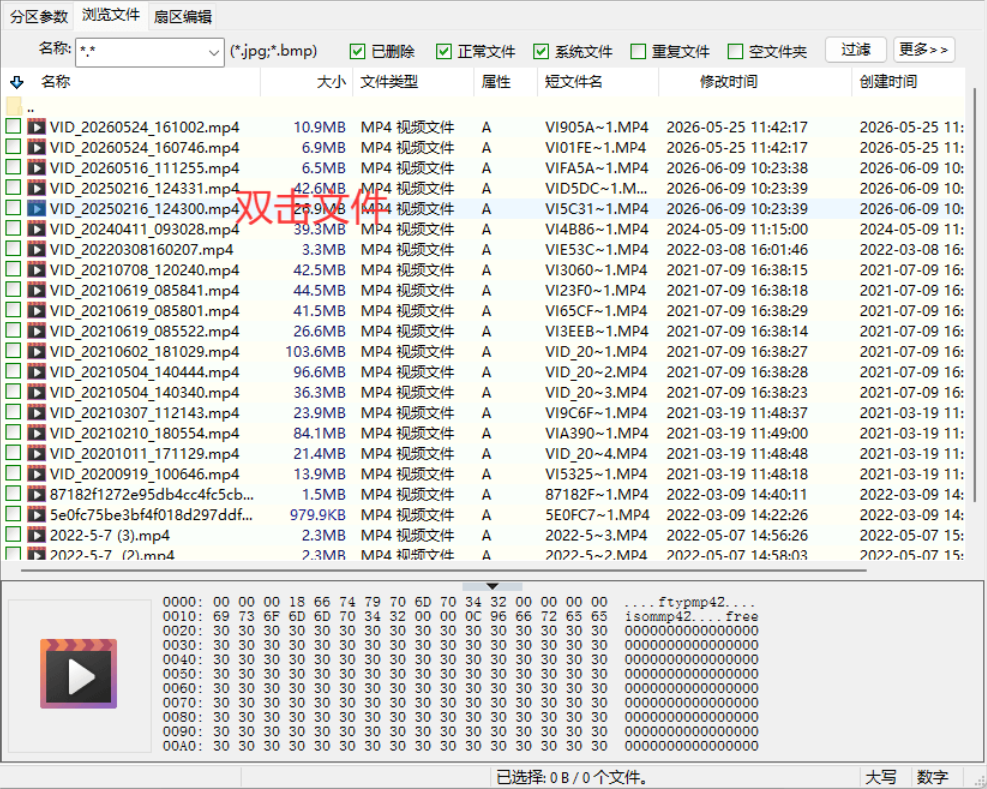Click the video icon beside VID_20210708_120240.mp4
Screen dimensions: 987x789
tap(37, 270)
